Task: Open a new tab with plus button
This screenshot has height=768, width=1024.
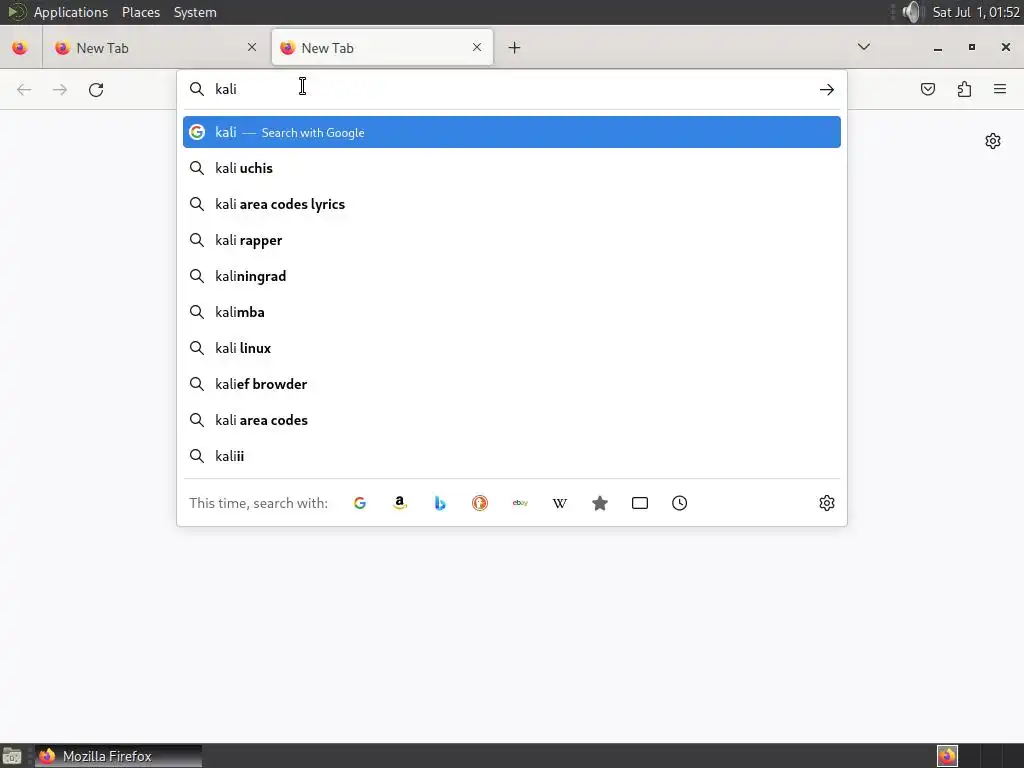Action: (515, 48)
